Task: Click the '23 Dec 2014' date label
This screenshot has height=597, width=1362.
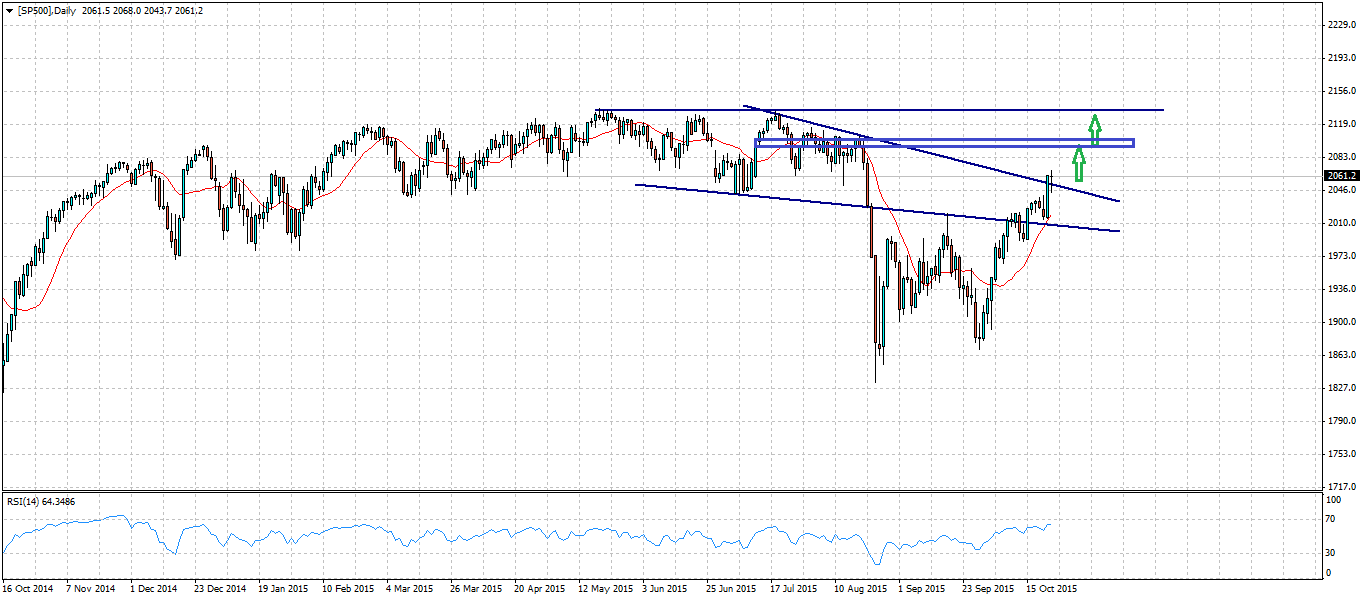Action: [219, 588]
